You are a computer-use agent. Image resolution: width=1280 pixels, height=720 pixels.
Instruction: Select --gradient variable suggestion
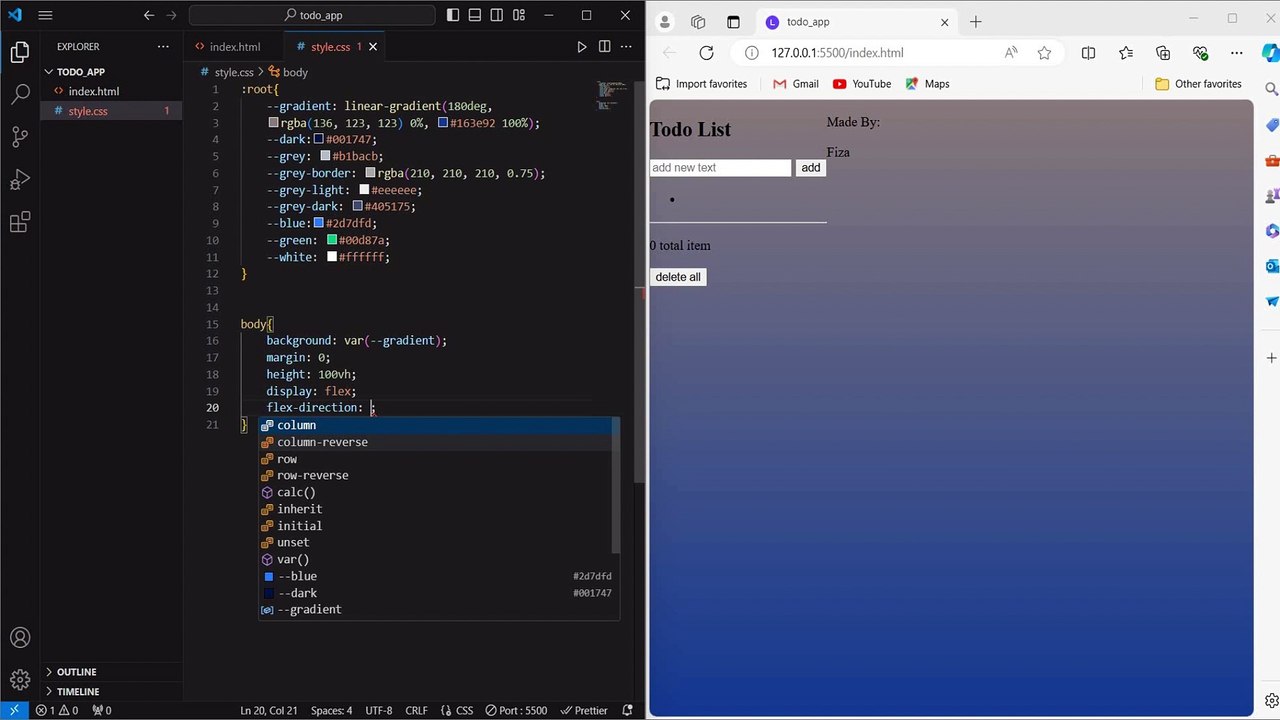[x=439, y=609]
